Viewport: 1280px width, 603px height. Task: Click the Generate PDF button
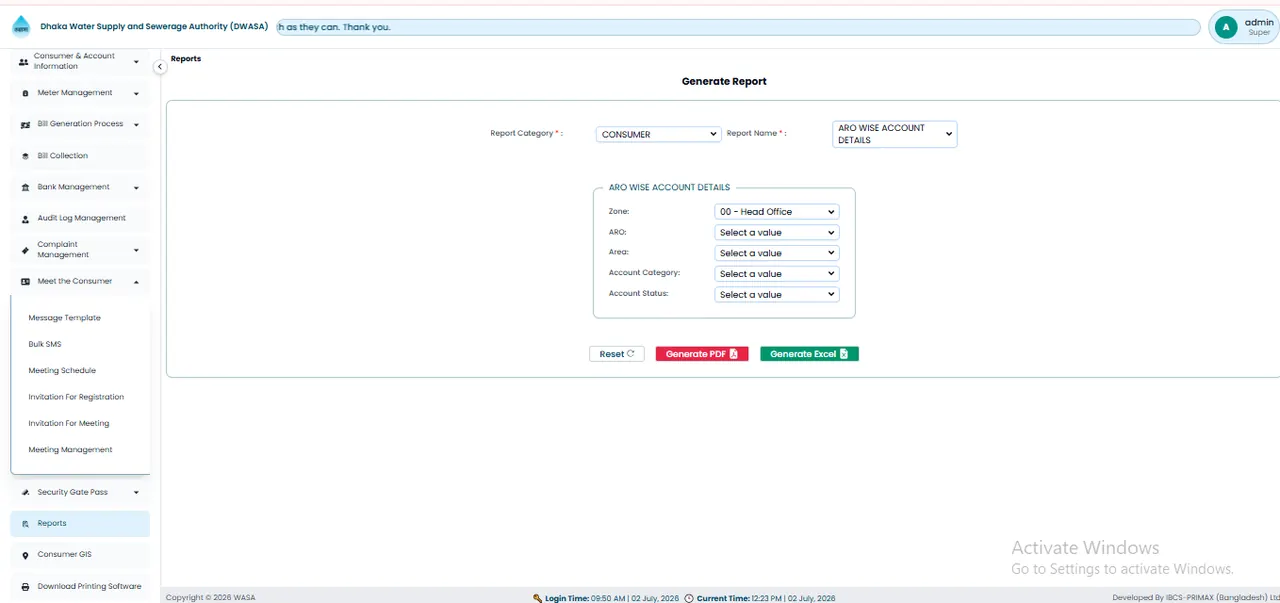(x=702, y=354)
